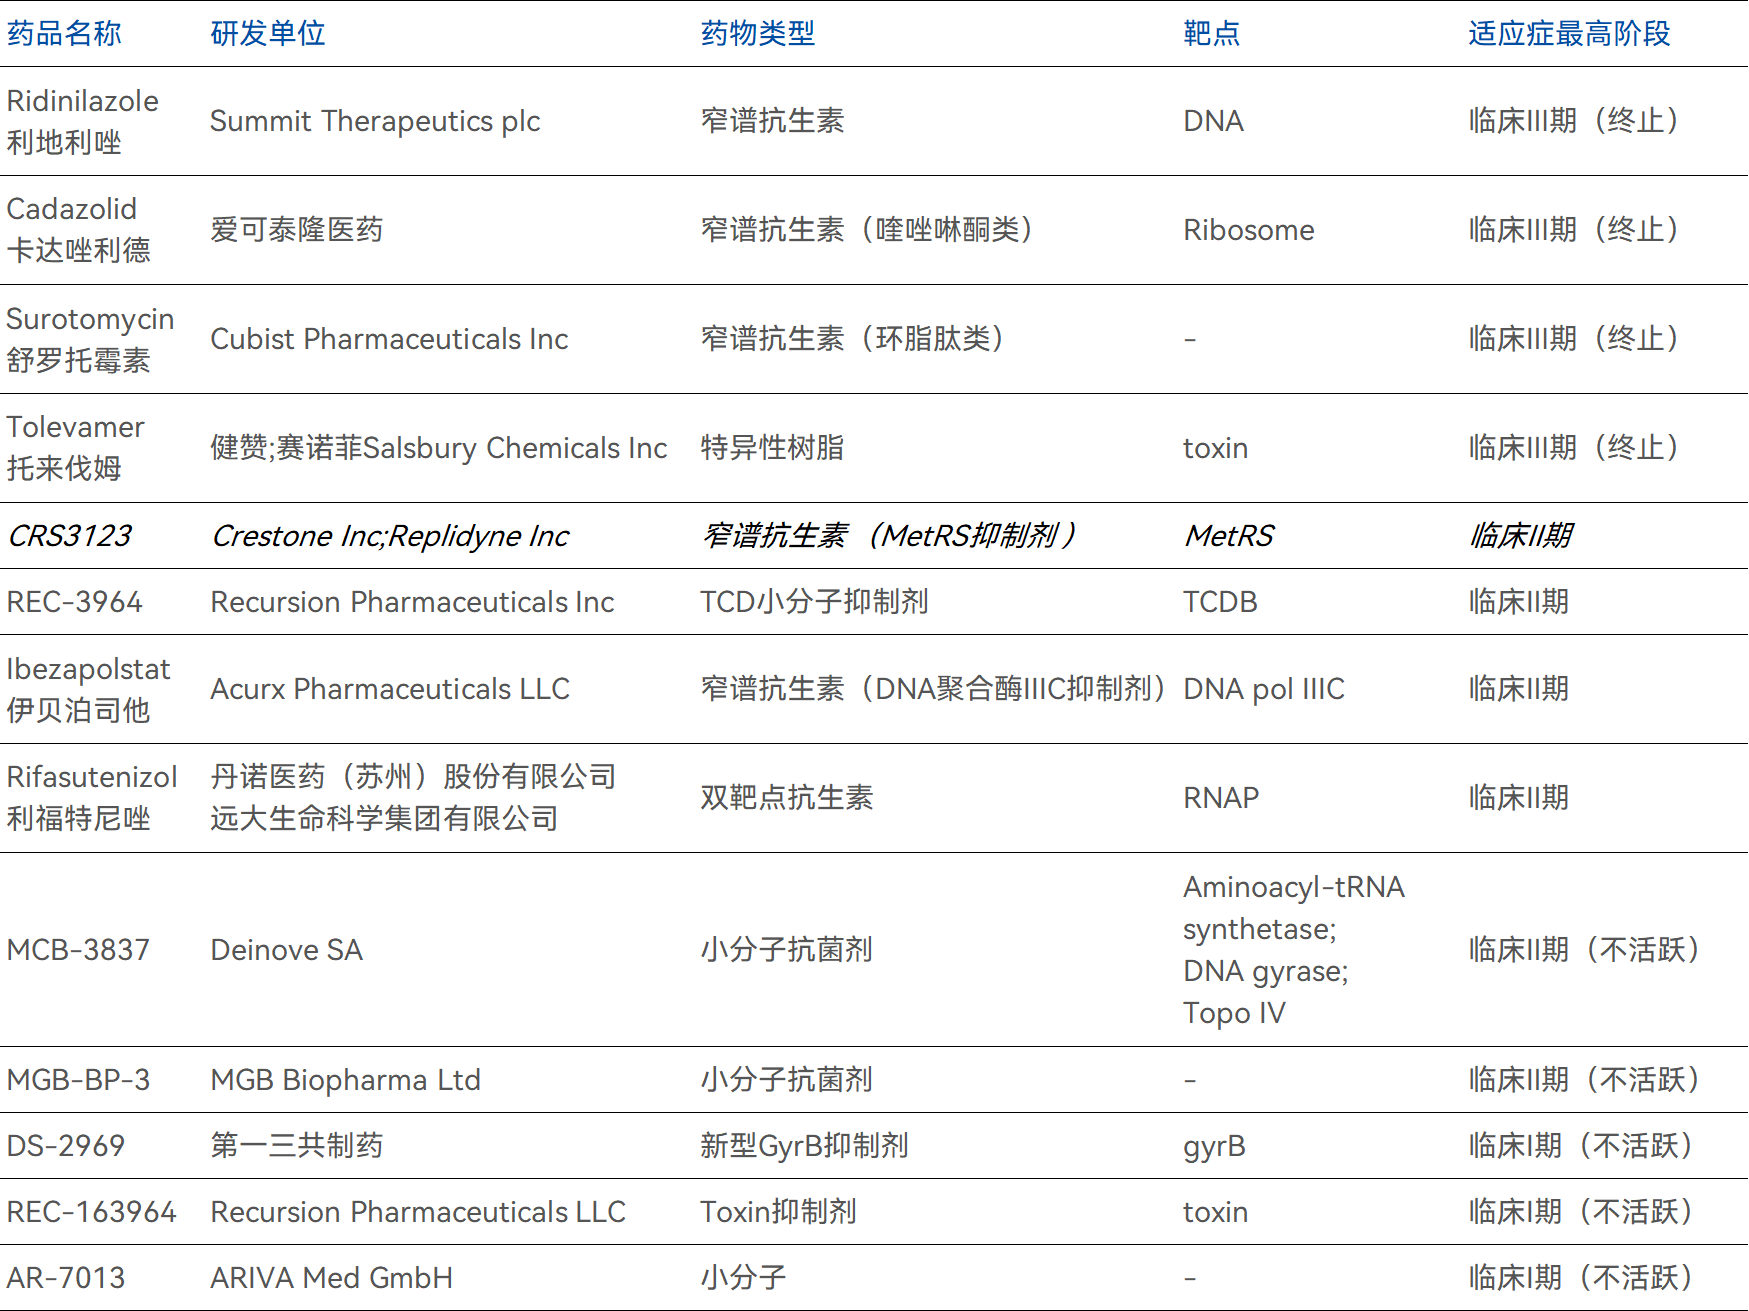Open Cubist Pharmaceuticals Inc developer entry
This screenshot has width=1749, height=1311.
(x=388, y=339)
